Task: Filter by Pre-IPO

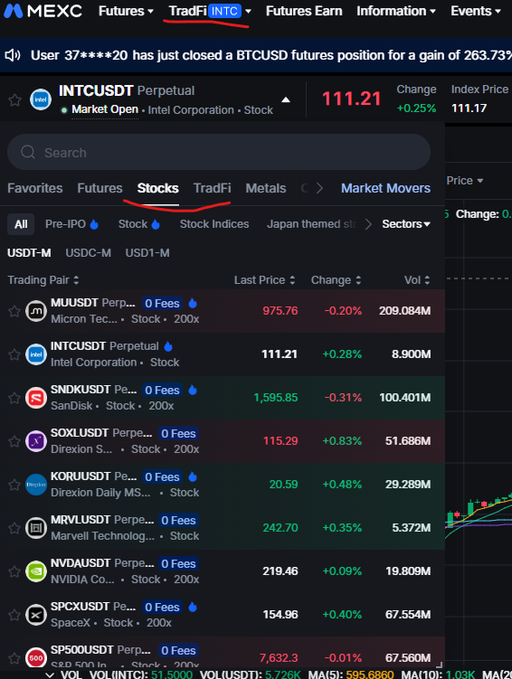Action: 72,224
